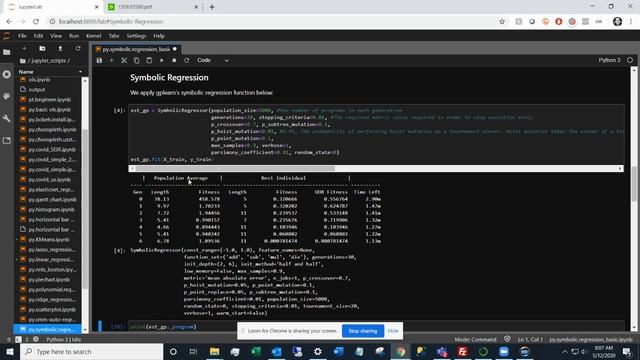The image size is (640, 360).
Task: Open py.KMeans.ipynb file
Action: [49, 240]
